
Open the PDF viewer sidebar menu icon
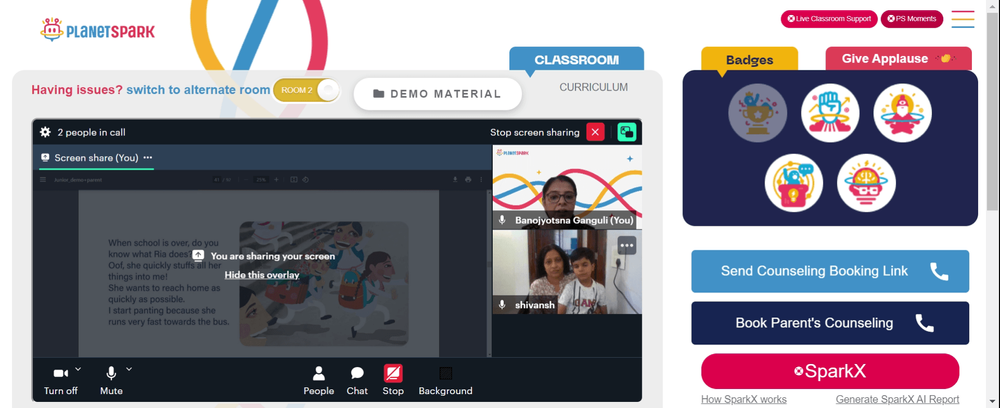pos(43,180)
